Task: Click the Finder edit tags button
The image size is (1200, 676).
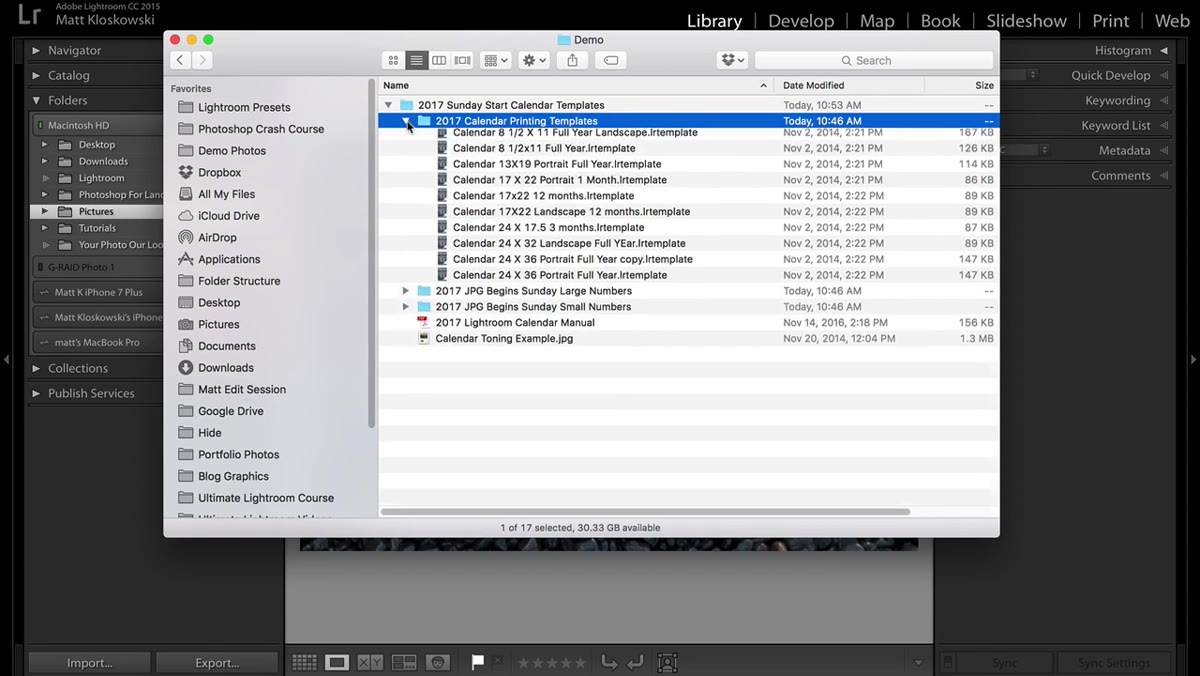Action: point(611,60)
